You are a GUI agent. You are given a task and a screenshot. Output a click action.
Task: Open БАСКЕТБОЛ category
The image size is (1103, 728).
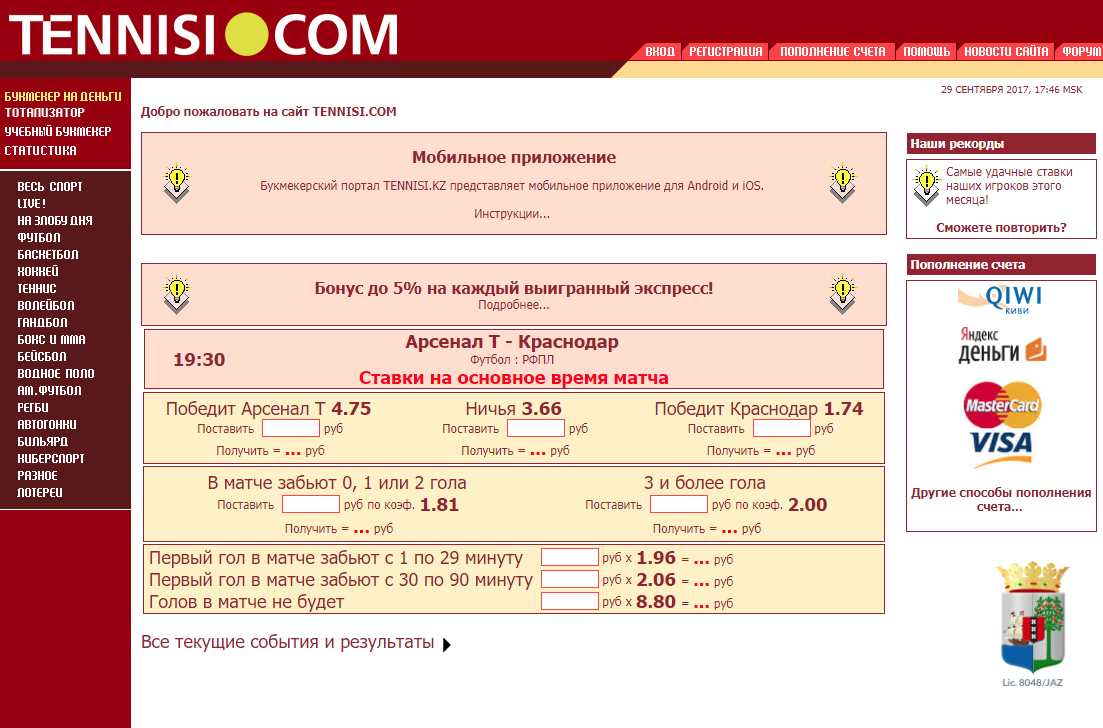(x=48, y=255)
